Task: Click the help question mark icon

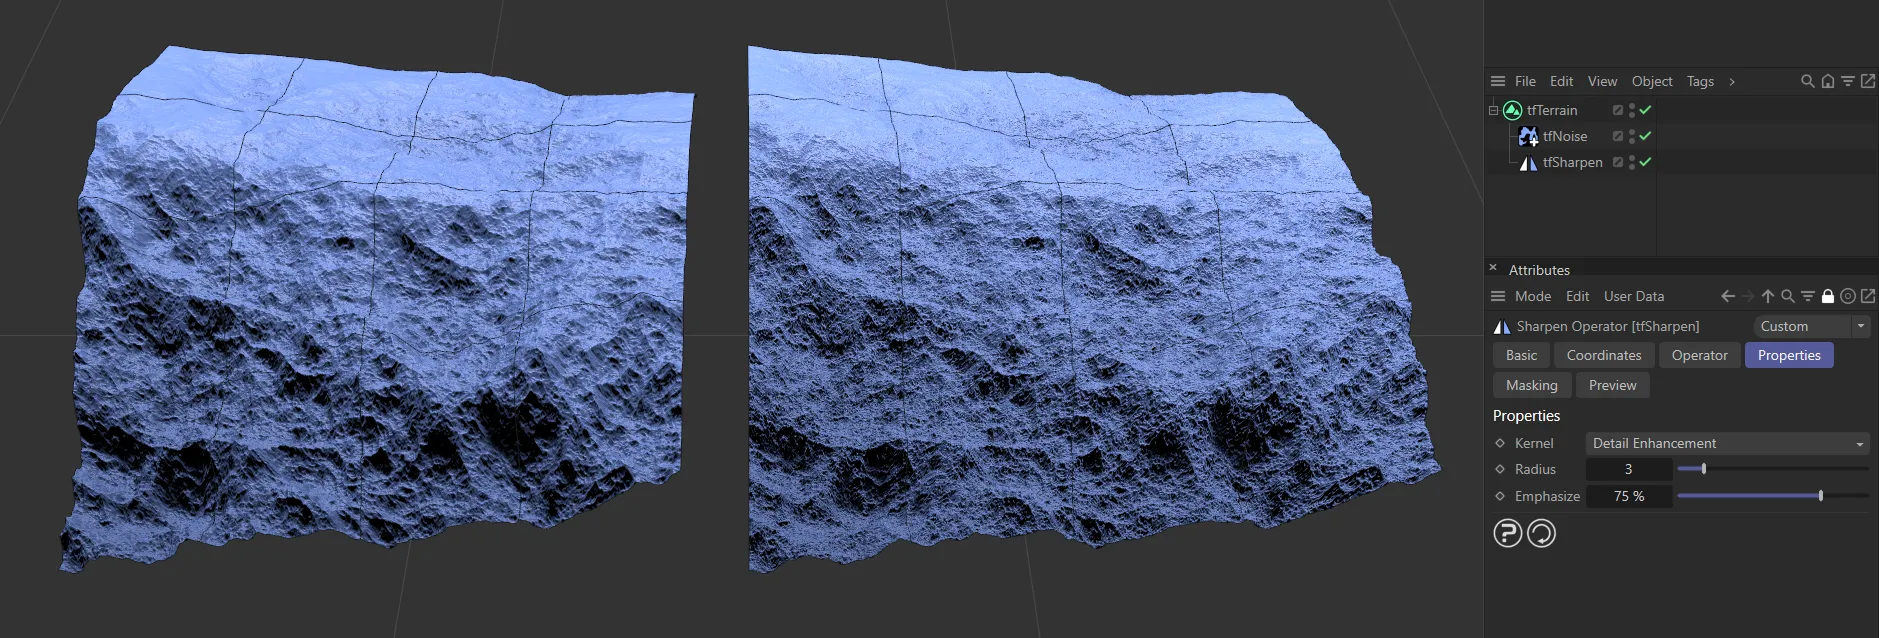Action: [x=1507, y=533]
